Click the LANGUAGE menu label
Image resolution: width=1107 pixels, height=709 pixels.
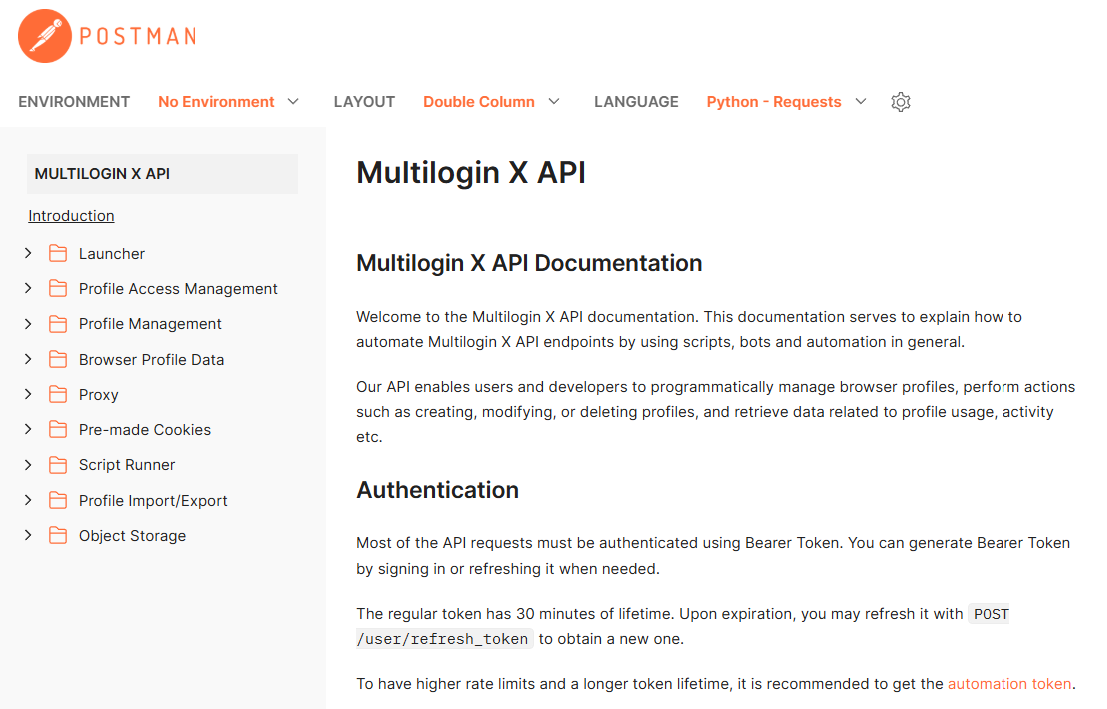tap(636, 102)
